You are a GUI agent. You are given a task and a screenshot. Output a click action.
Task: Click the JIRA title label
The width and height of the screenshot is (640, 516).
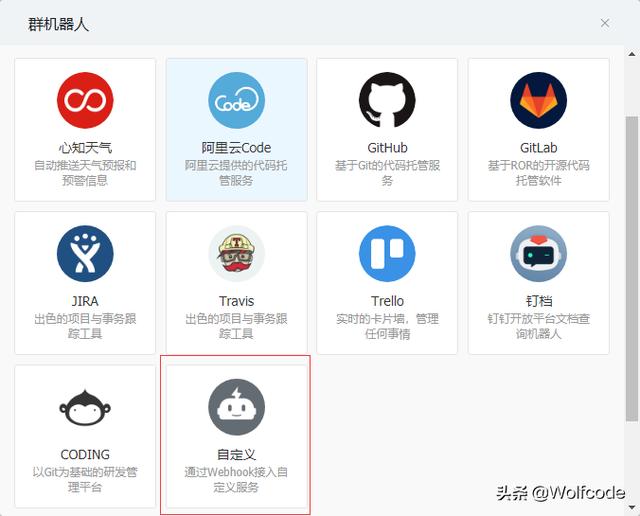(x=85, y=301)
